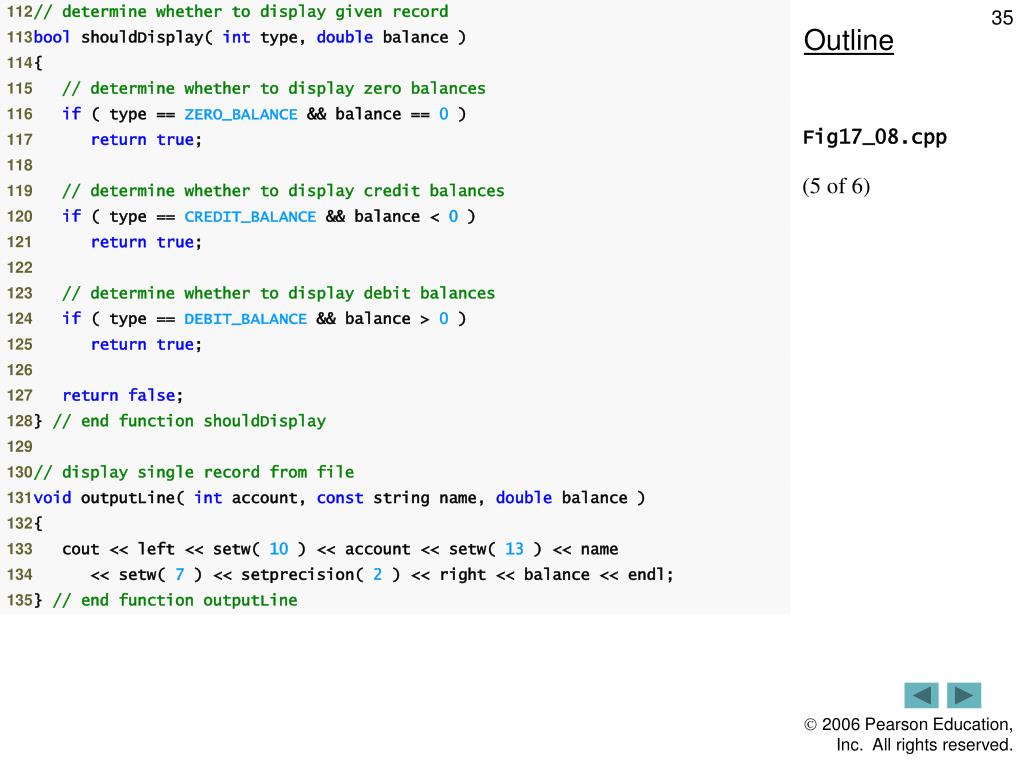The height and width of the screenshot is (768, 1024).
Task: Click the comment 'display single record from file'
Action: pyautogui.click(x=194, y=472)
